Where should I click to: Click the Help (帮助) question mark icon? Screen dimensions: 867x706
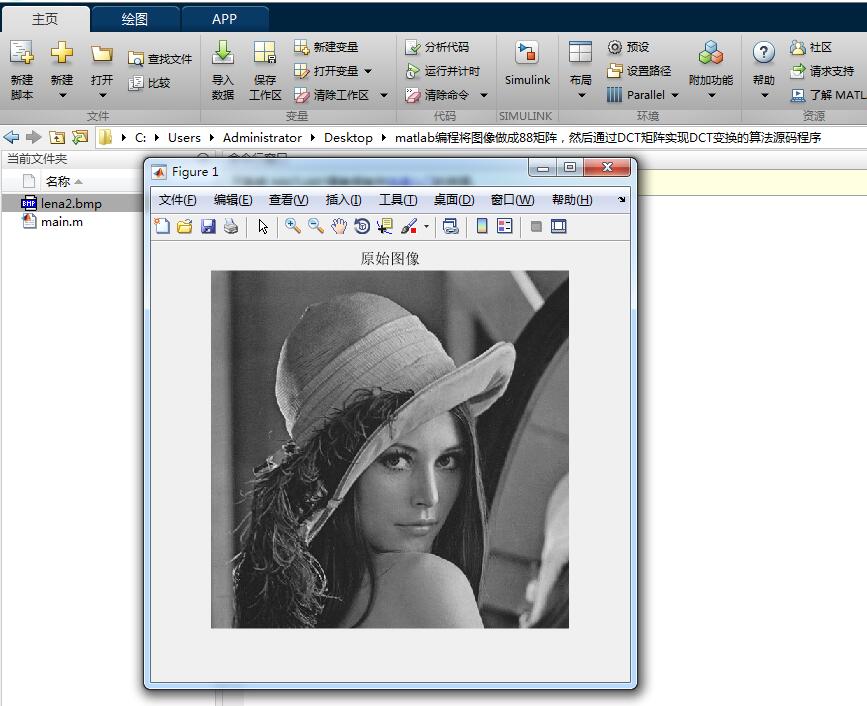(764, 53)
